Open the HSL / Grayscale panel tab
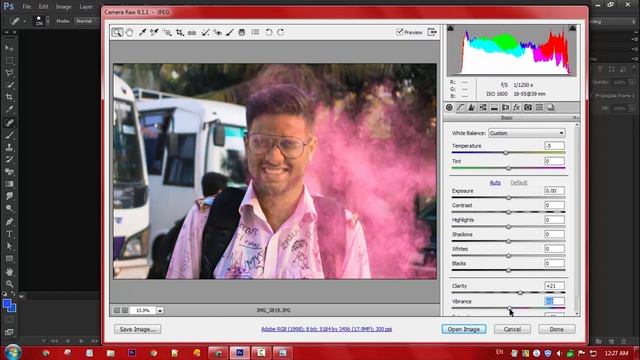The height and width of the screenshot is (360, 640). [x=483, y=107]
